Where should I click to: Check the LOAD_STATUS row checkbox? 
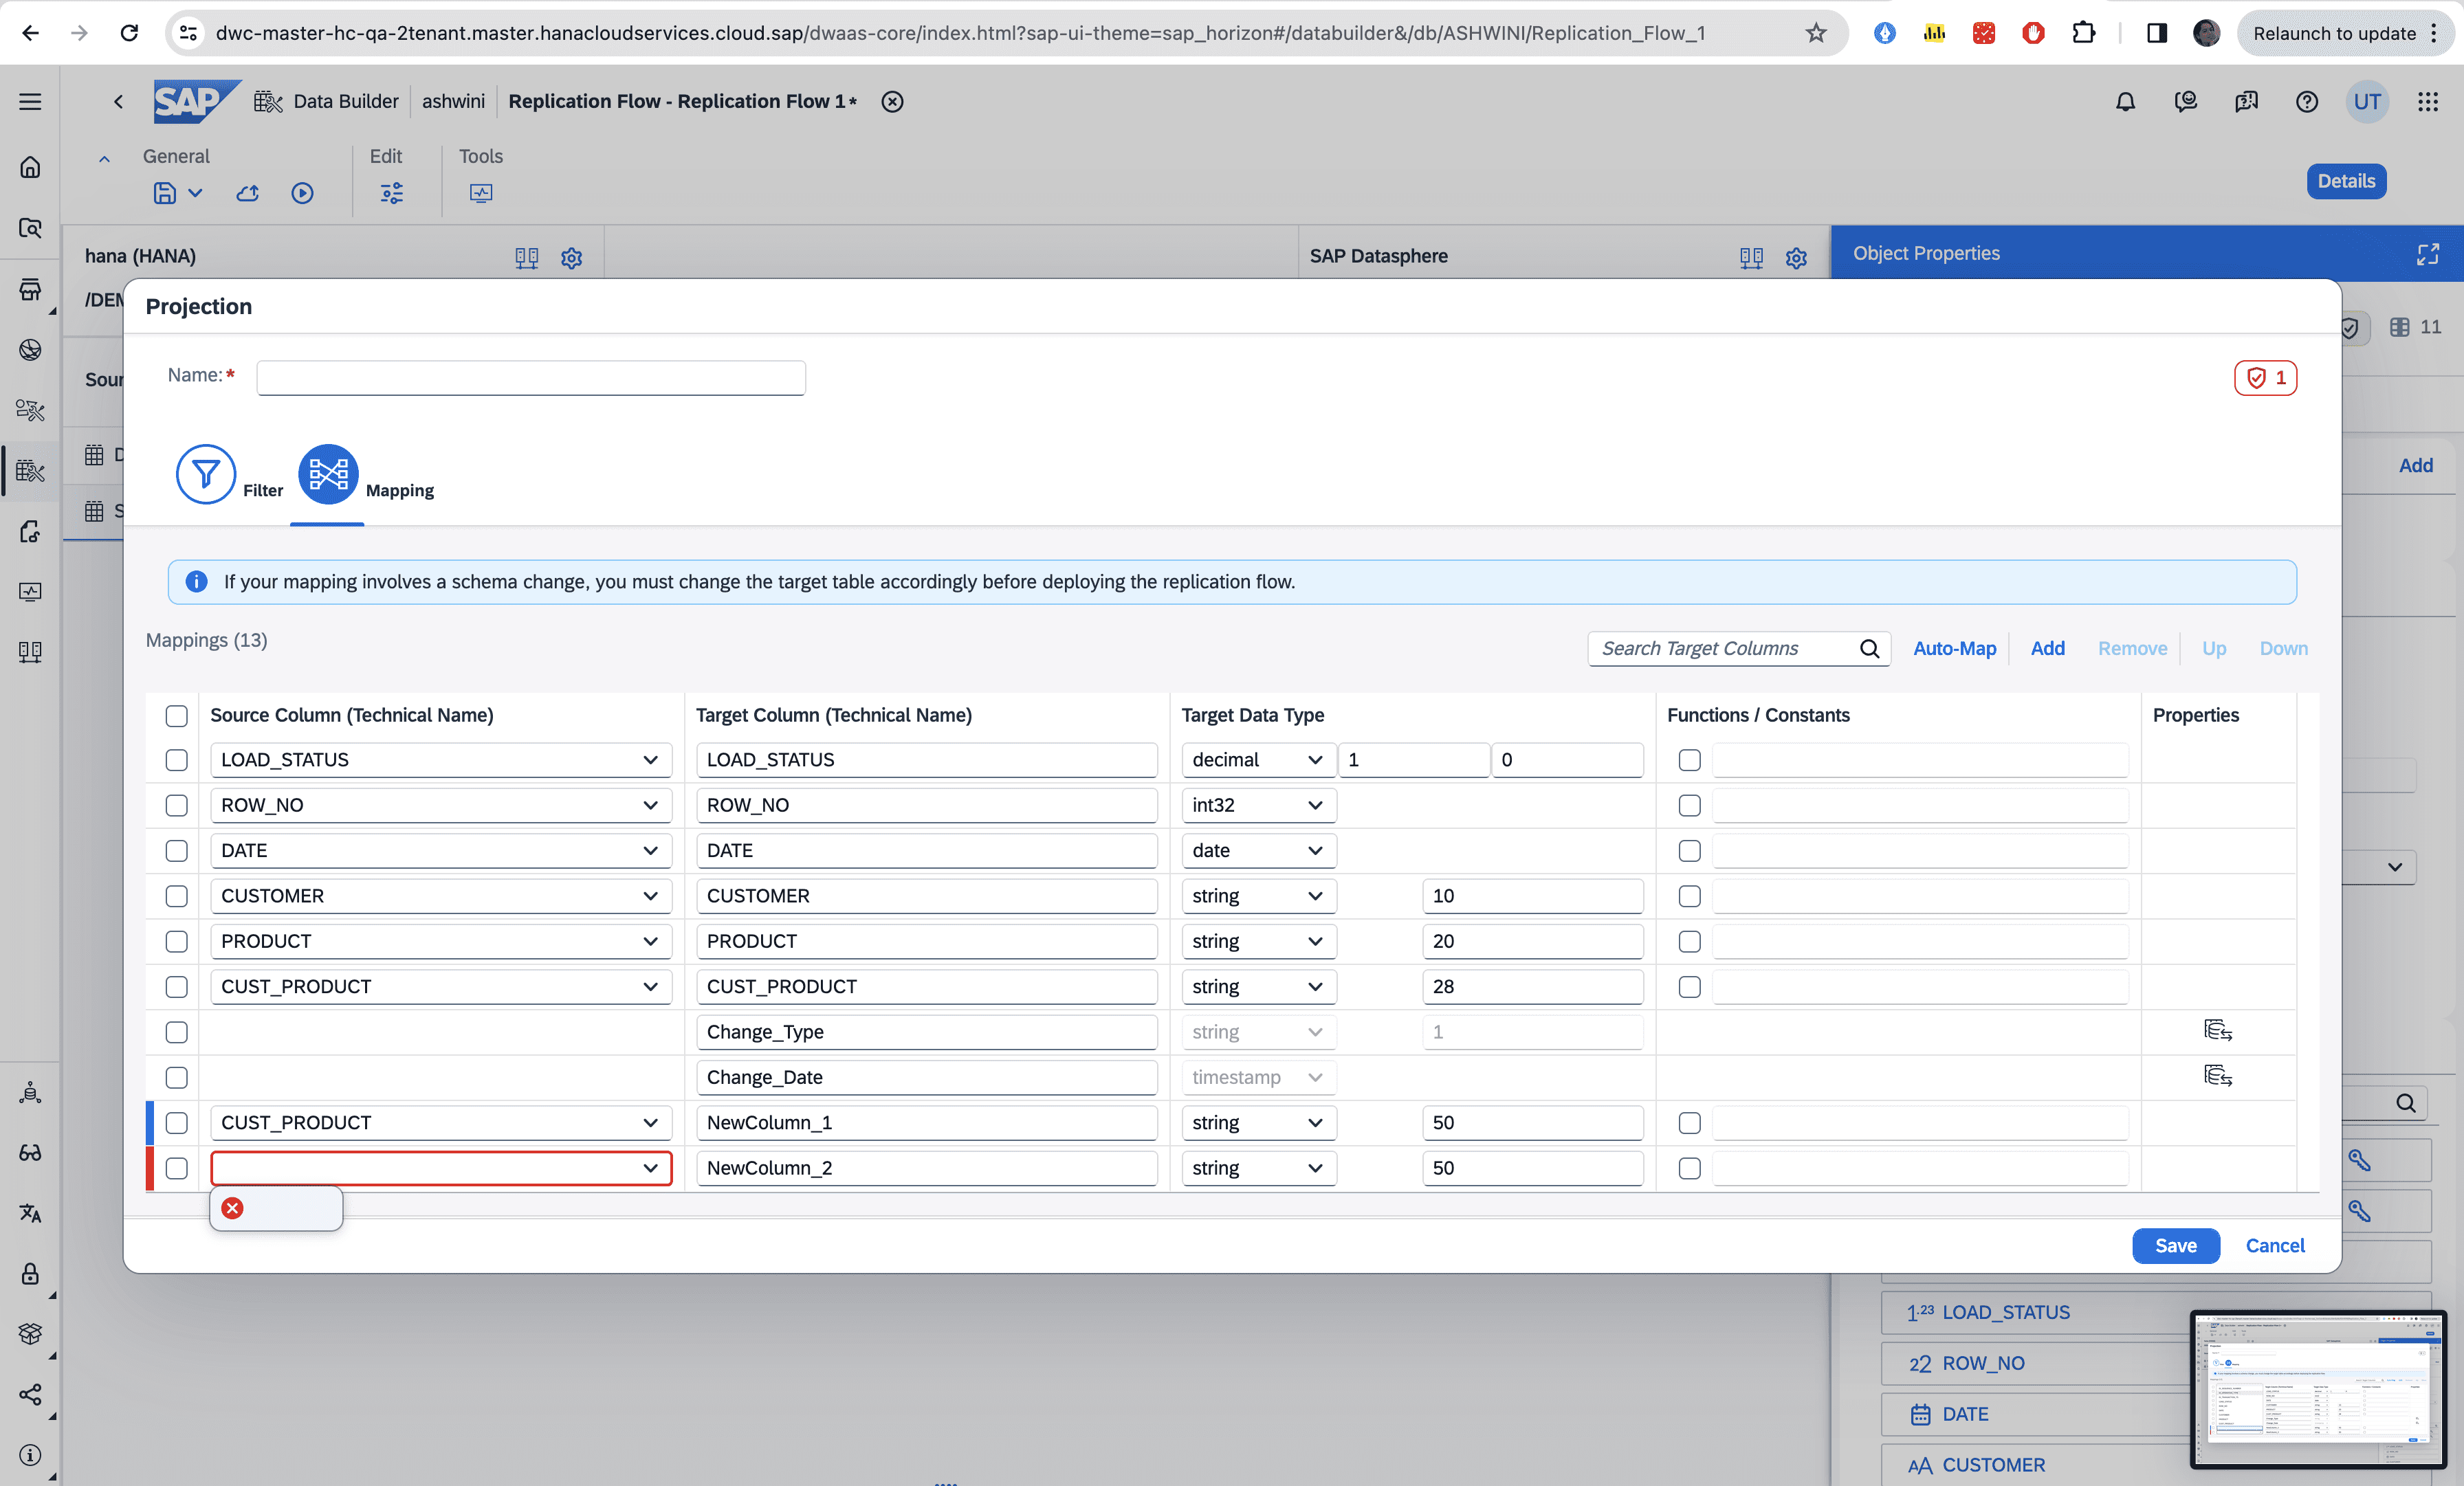pos(176,760)
